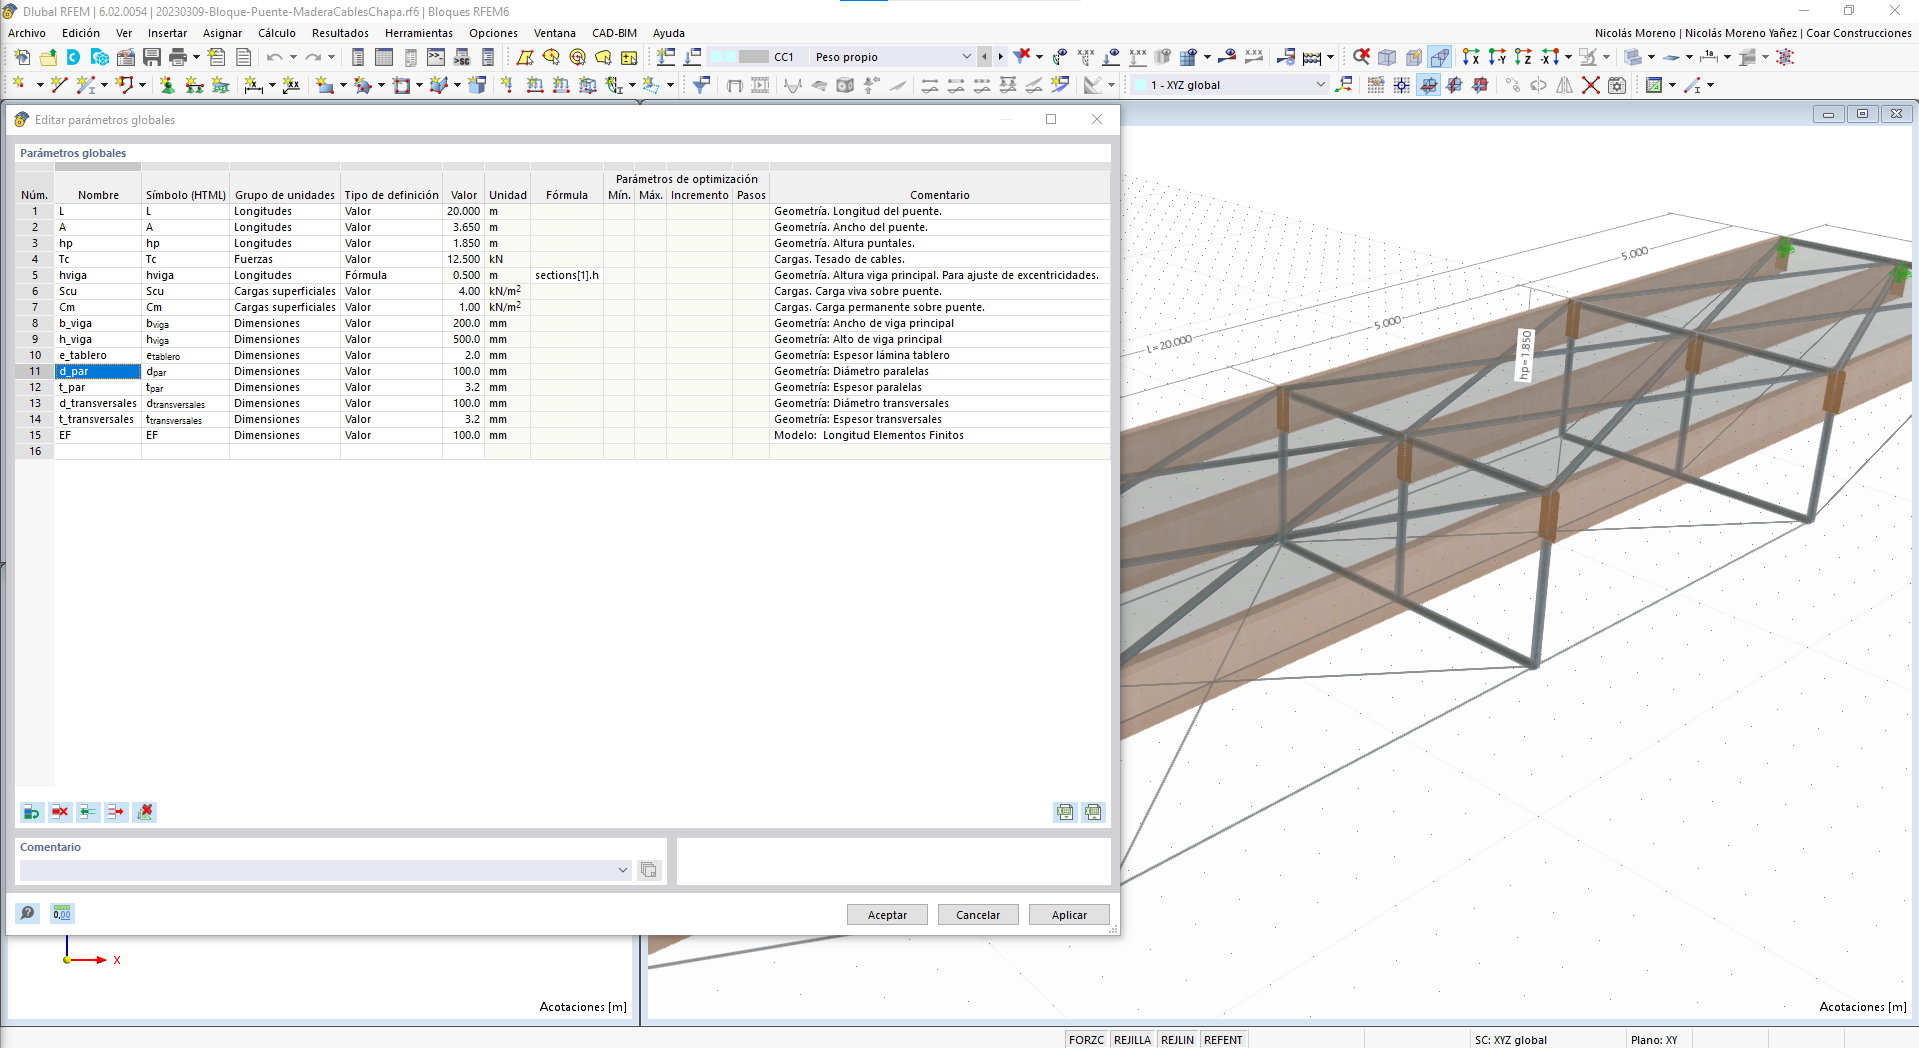This screenshot has height=1048, width=1919.
Task: Click the Undo arrow icon
Action: click(274, 57)
